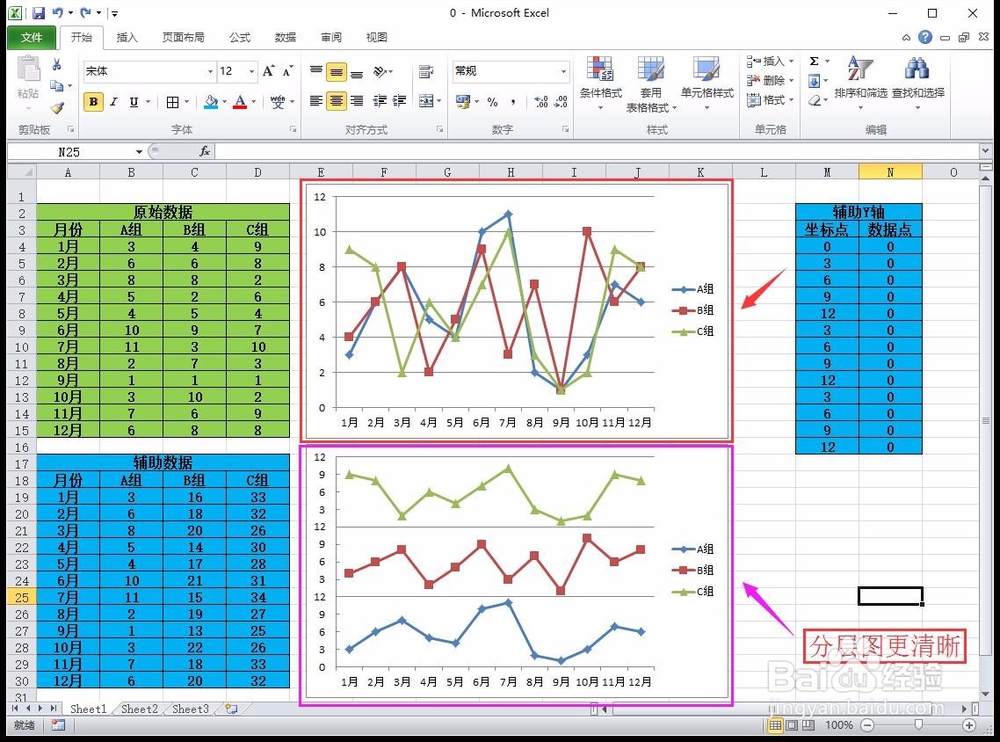The width and height of the screenshot is (1000, 742).
Task: Apply the fill color swatch
Action: 210,101
